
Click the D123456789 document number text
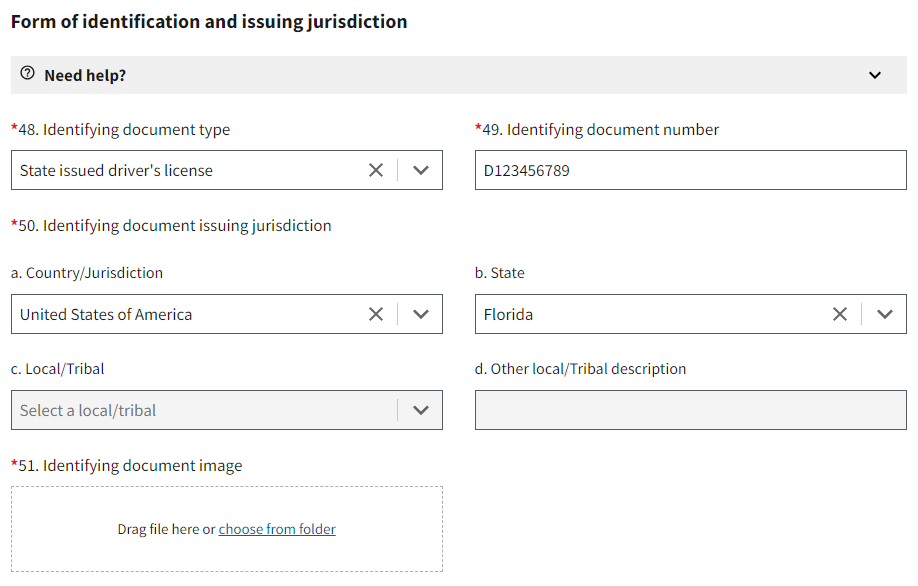[525, 170]
